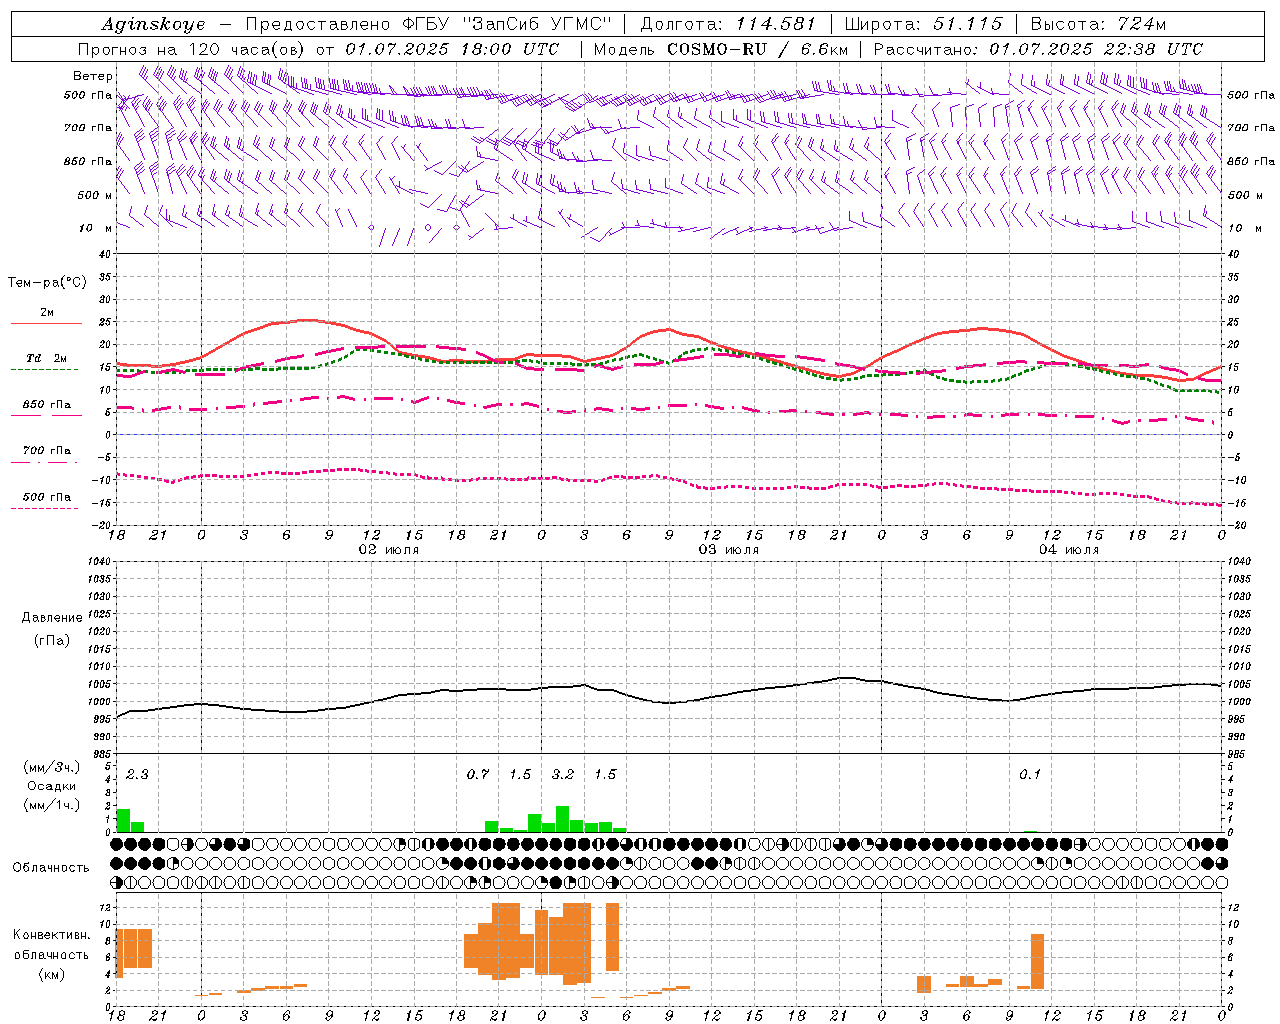Select the Тем-ра(°C) axis title
Image resolution: width=1280 pixels, height=1024 pixels.
pyautogui.click(x=47, y=283)
